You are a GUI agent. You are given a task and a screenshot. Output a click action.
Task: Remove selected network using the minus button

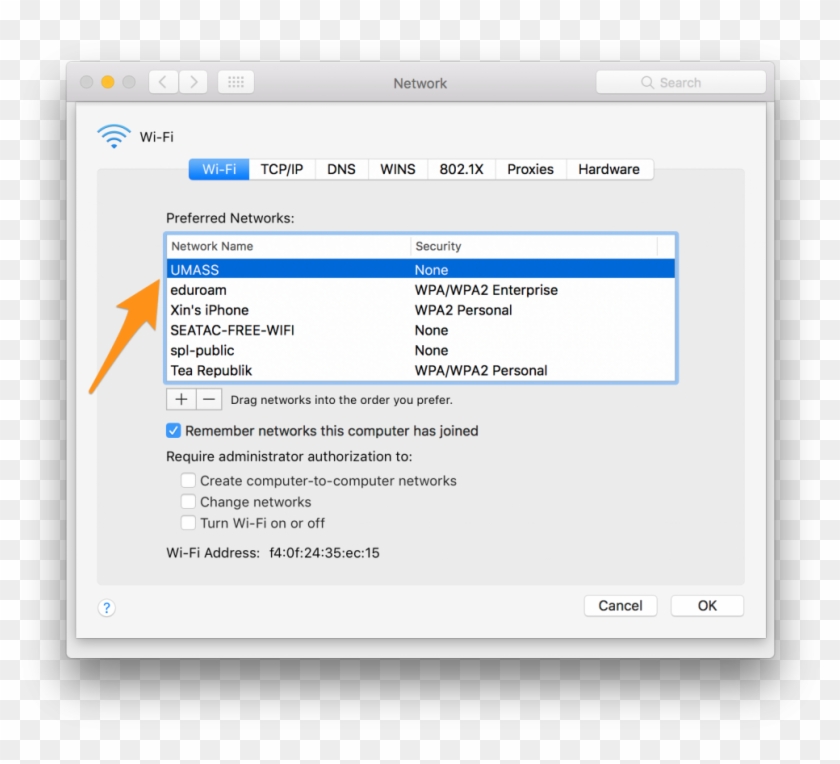coord(207,399)
